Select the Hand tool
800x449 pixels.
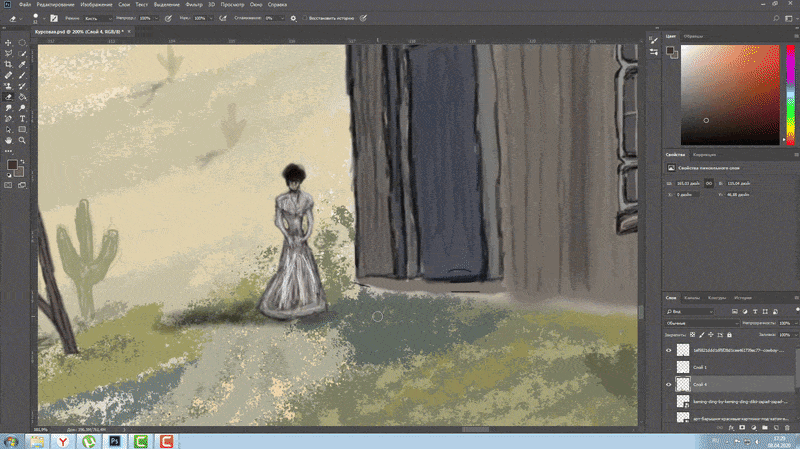point(8,140)
